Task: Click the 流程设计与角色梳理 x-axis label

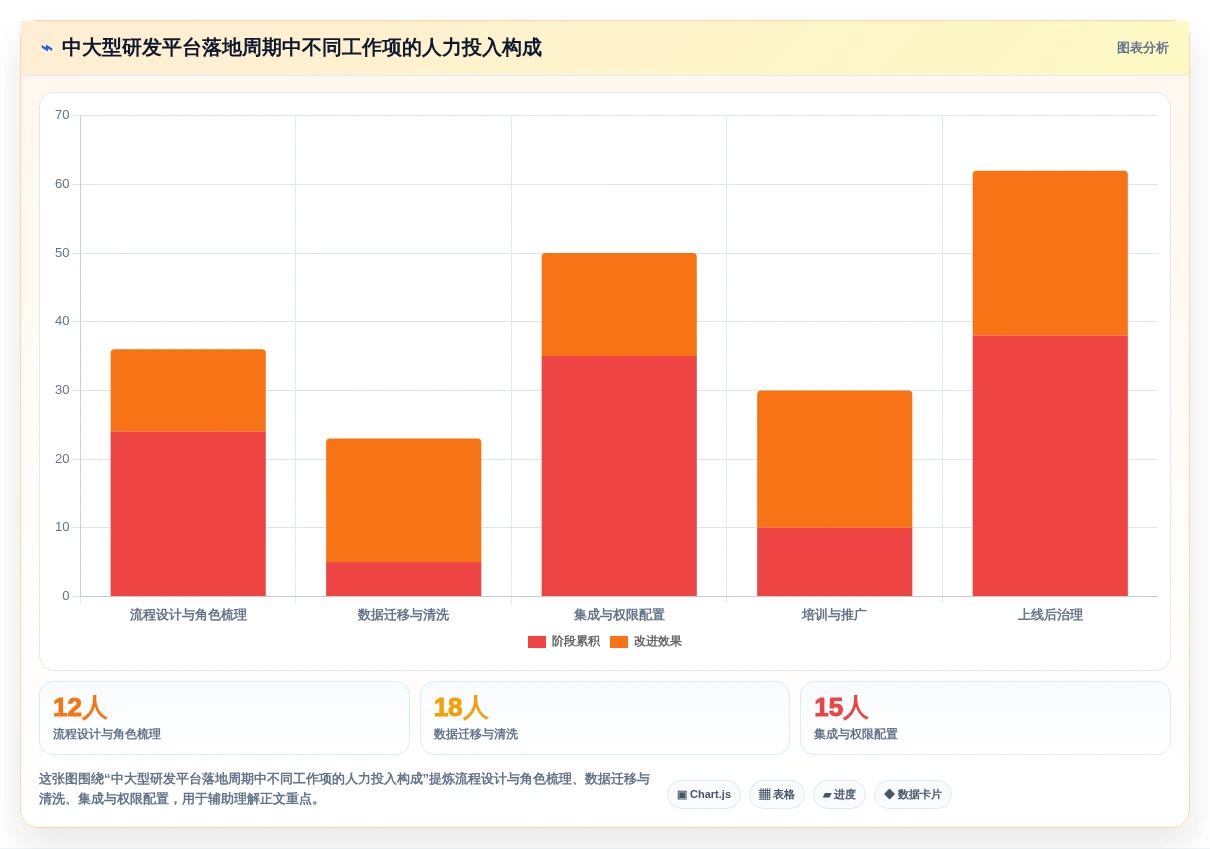Action: tap(188, 615)
